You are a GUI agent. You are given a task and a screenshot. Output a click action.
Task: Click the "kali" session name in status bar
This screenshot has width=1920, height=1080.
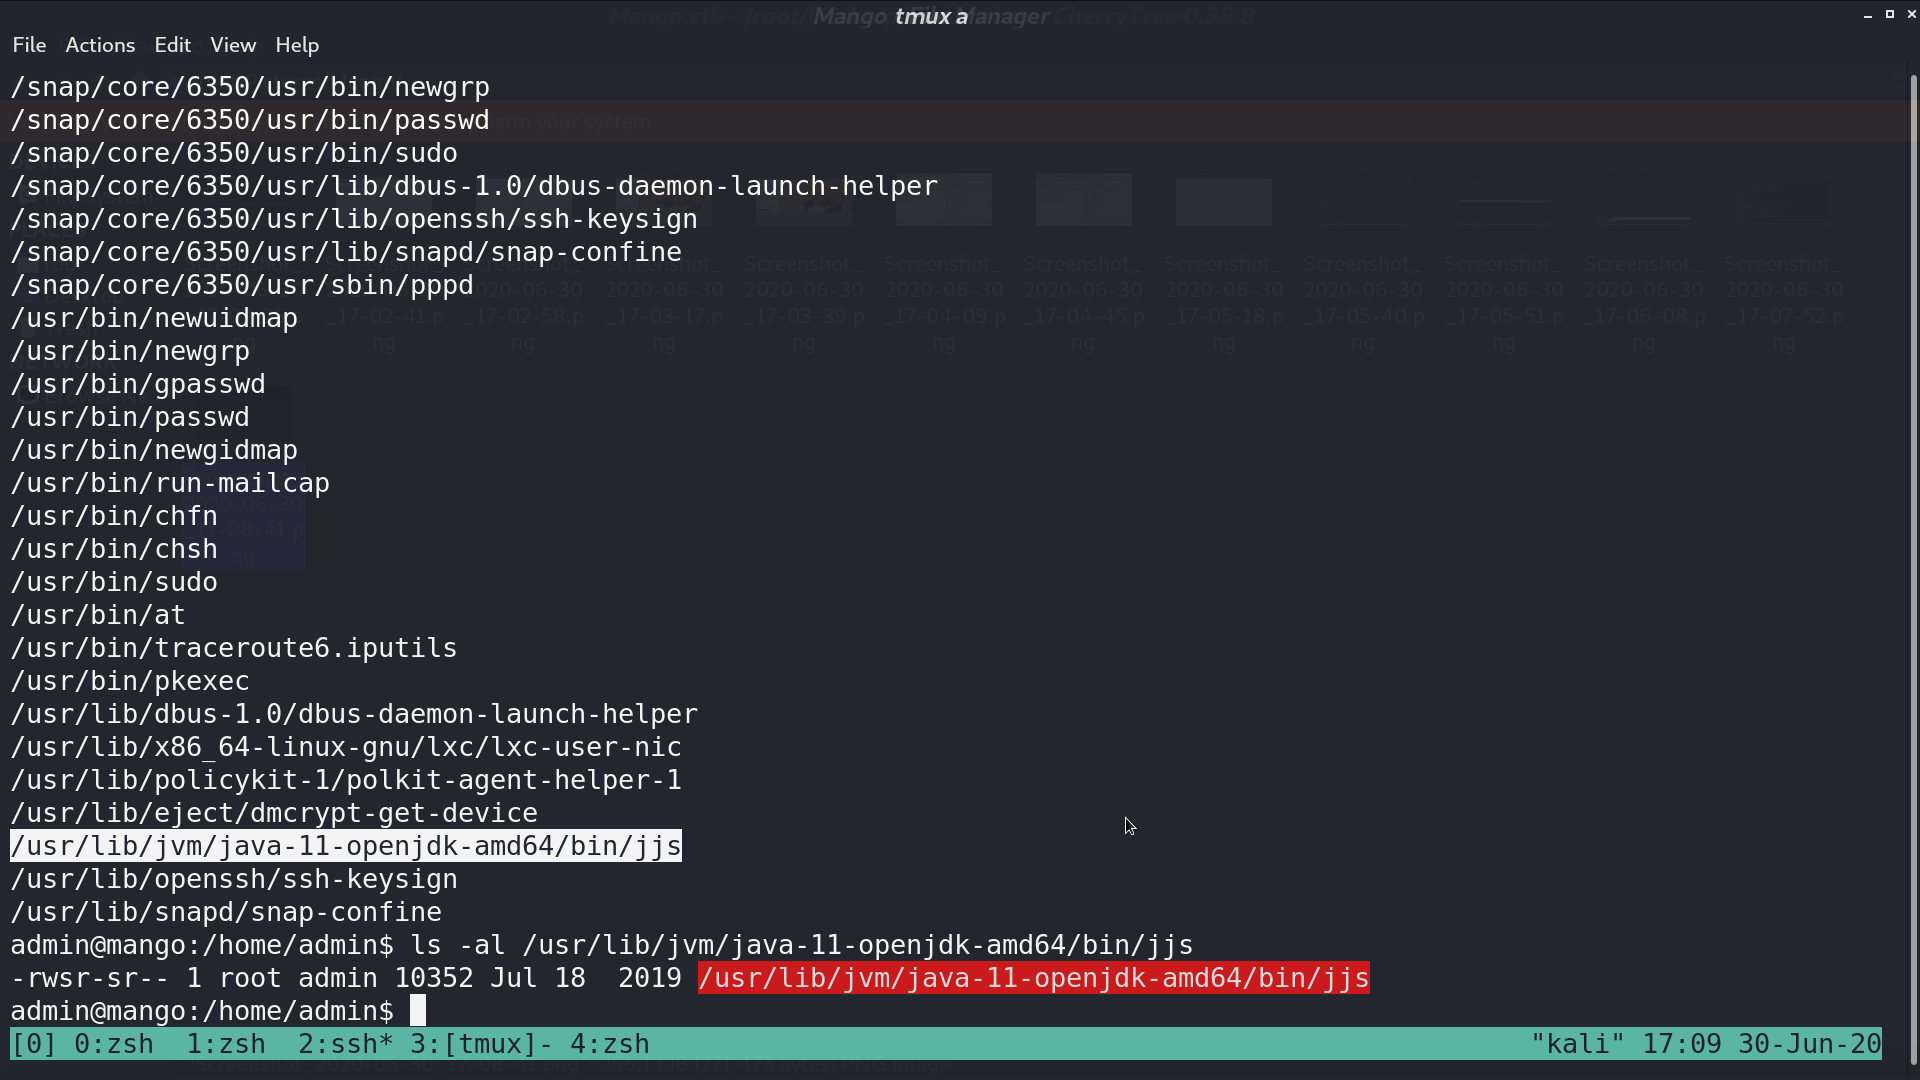pos(1578,1044)
